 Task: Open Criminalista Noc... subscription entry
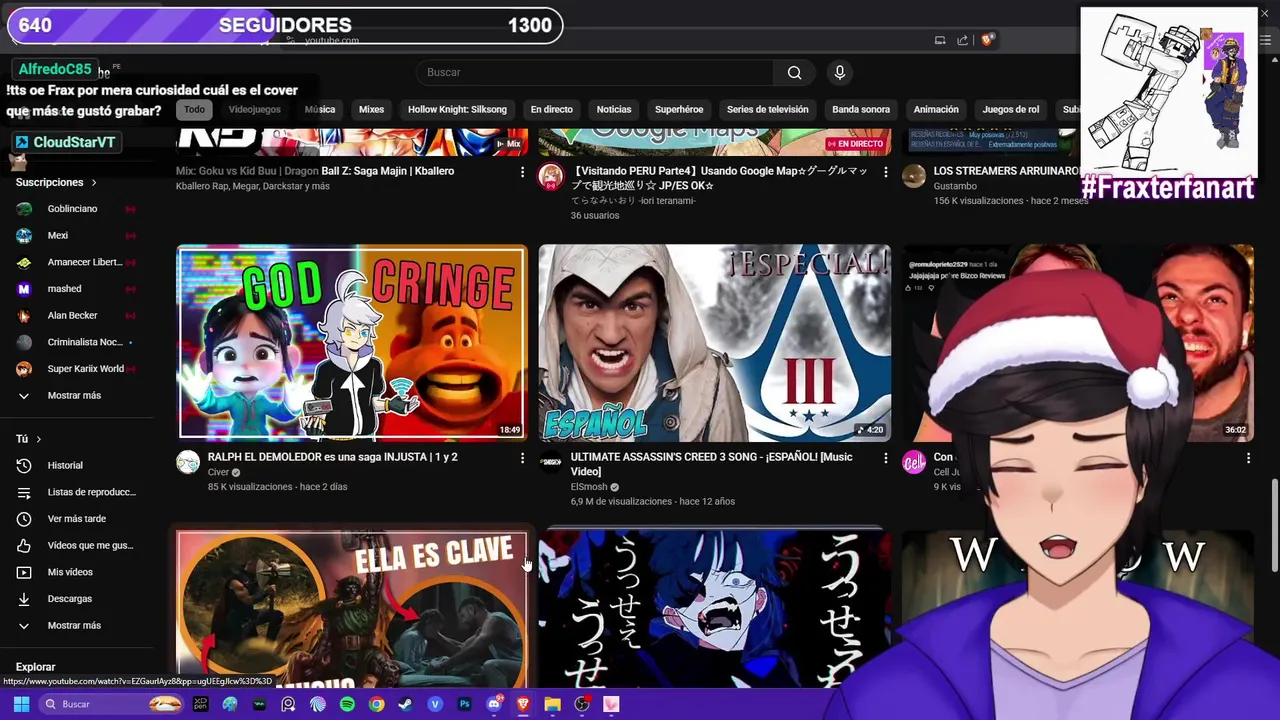[x=85, y=342]
